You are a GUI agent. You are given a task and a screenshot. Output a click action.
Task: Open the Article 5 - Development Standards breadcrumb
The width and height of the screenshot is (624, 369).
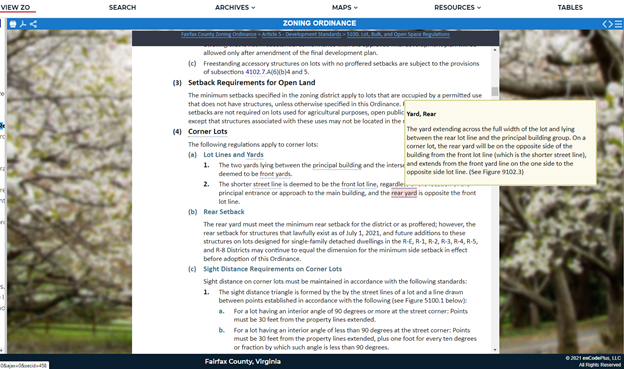pyautogui.click(x=301, y=34)
